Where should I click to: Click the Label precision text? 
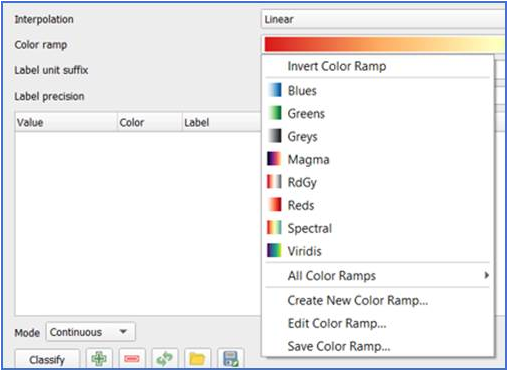(49, 96)
